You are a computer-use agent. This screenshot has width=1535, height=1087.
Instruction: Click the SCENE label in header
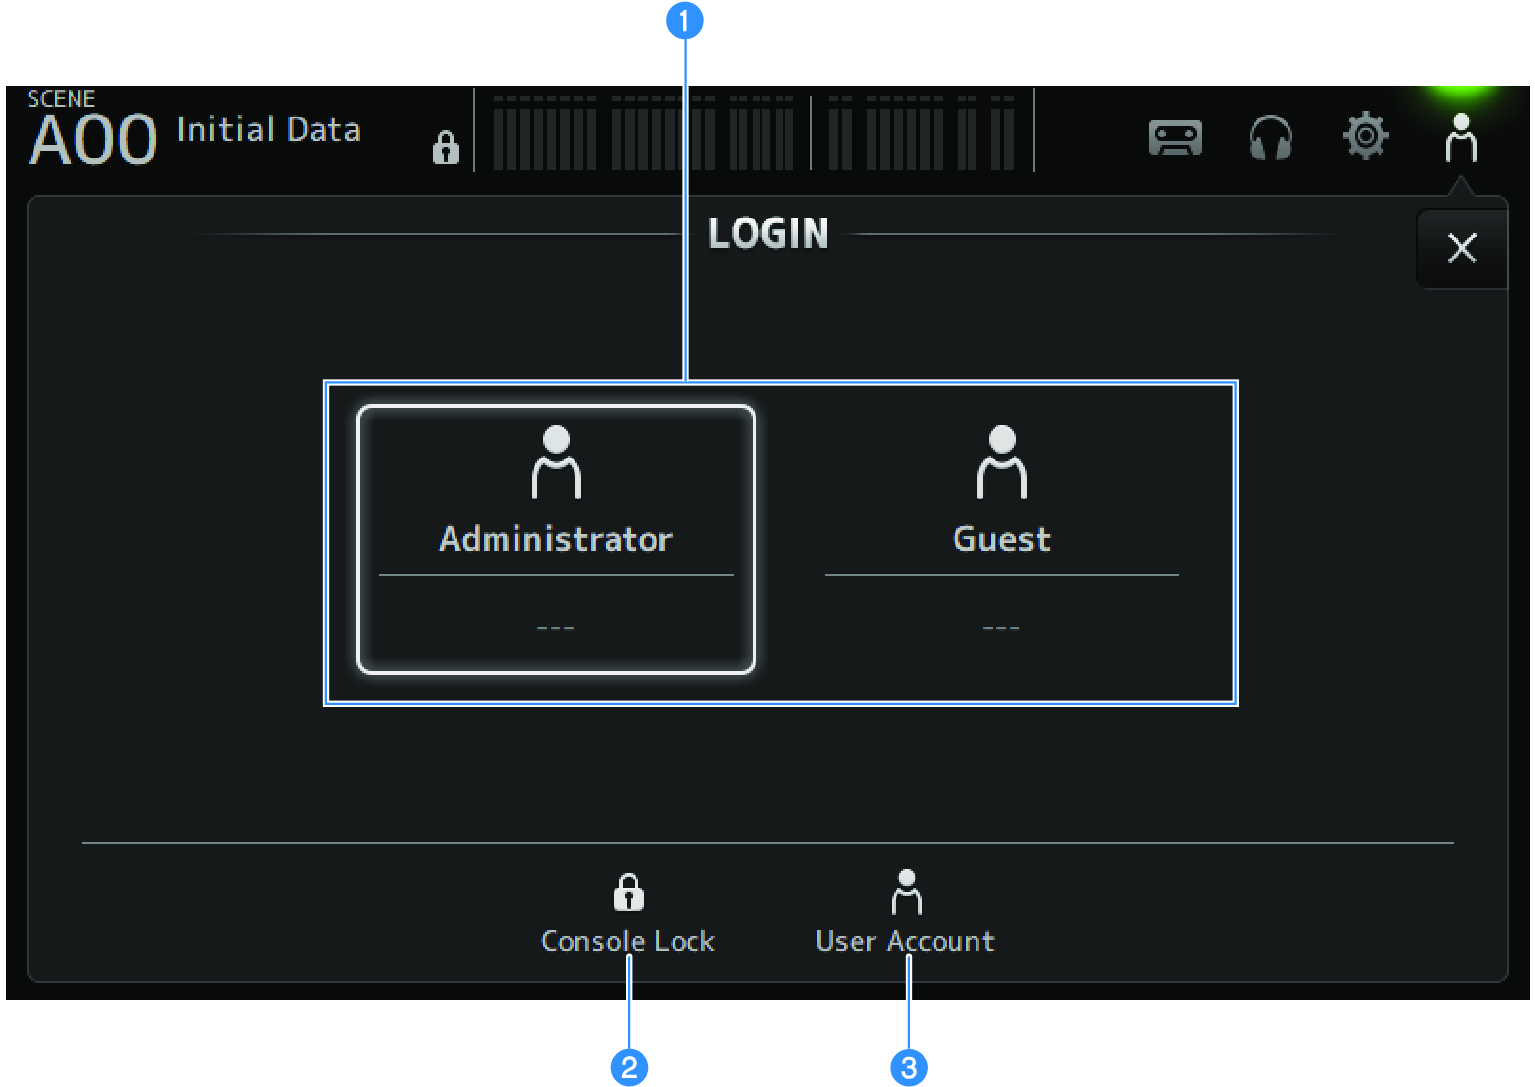tap(60, 98)
